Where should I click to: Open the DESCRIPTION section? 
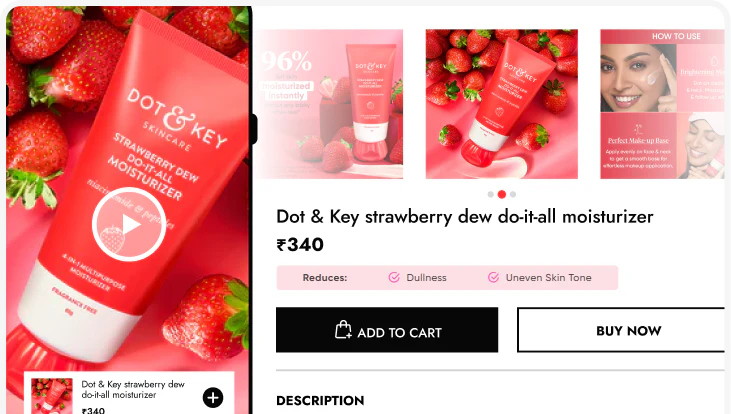(x=320, y=400)
